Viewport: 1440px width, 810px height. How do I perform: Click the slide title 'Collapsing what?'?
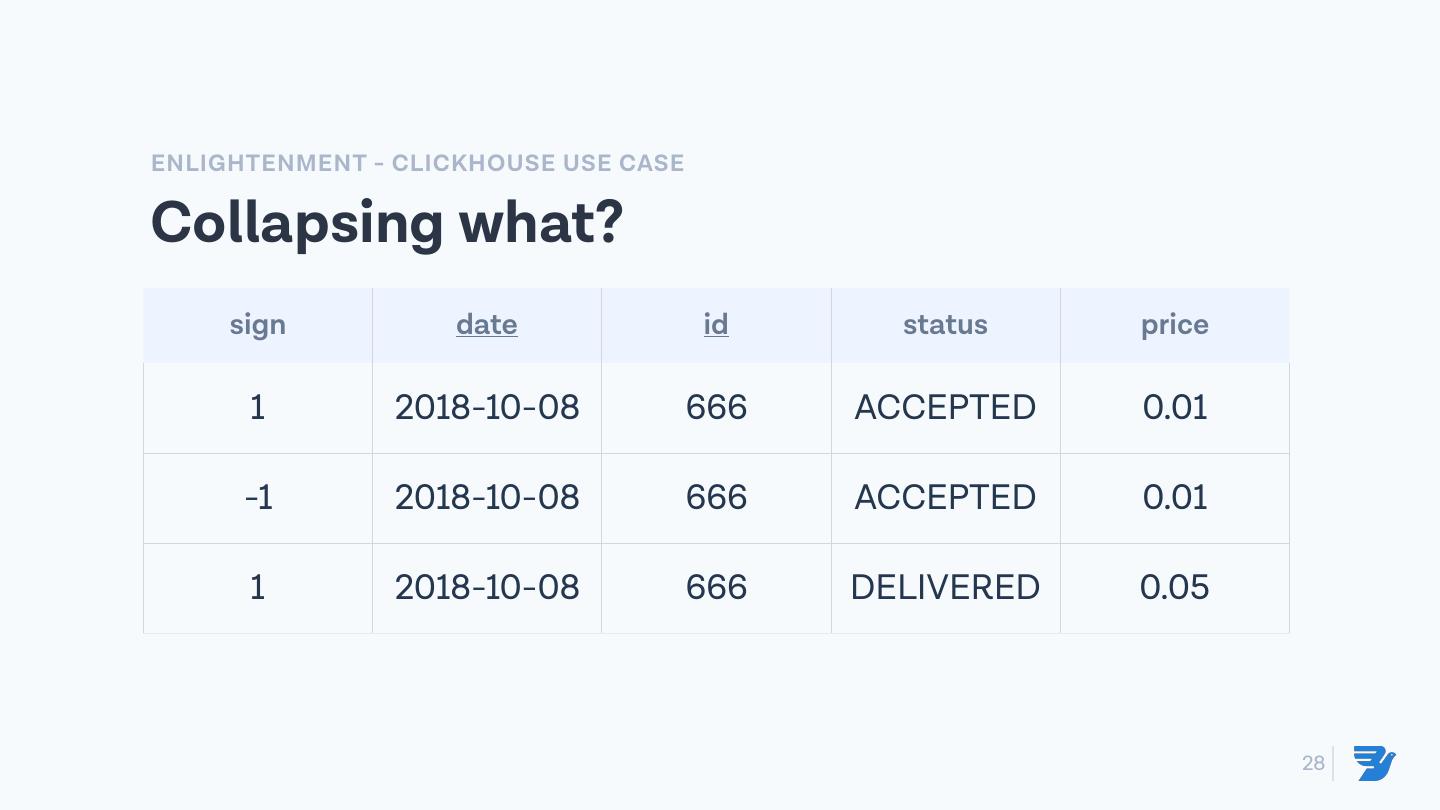click(x=387, y=222)
